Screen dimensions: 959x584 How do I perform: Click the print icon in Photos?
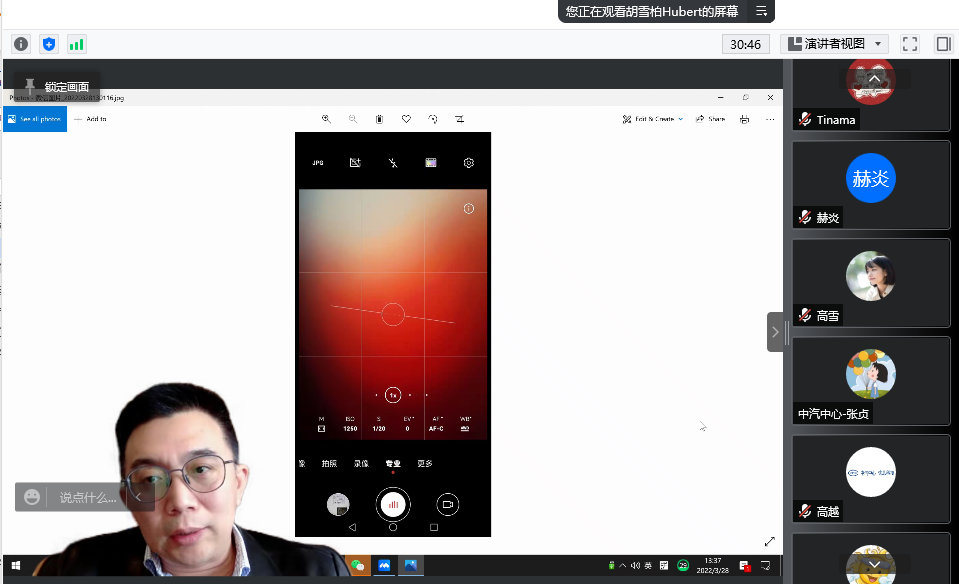point(744,119)
